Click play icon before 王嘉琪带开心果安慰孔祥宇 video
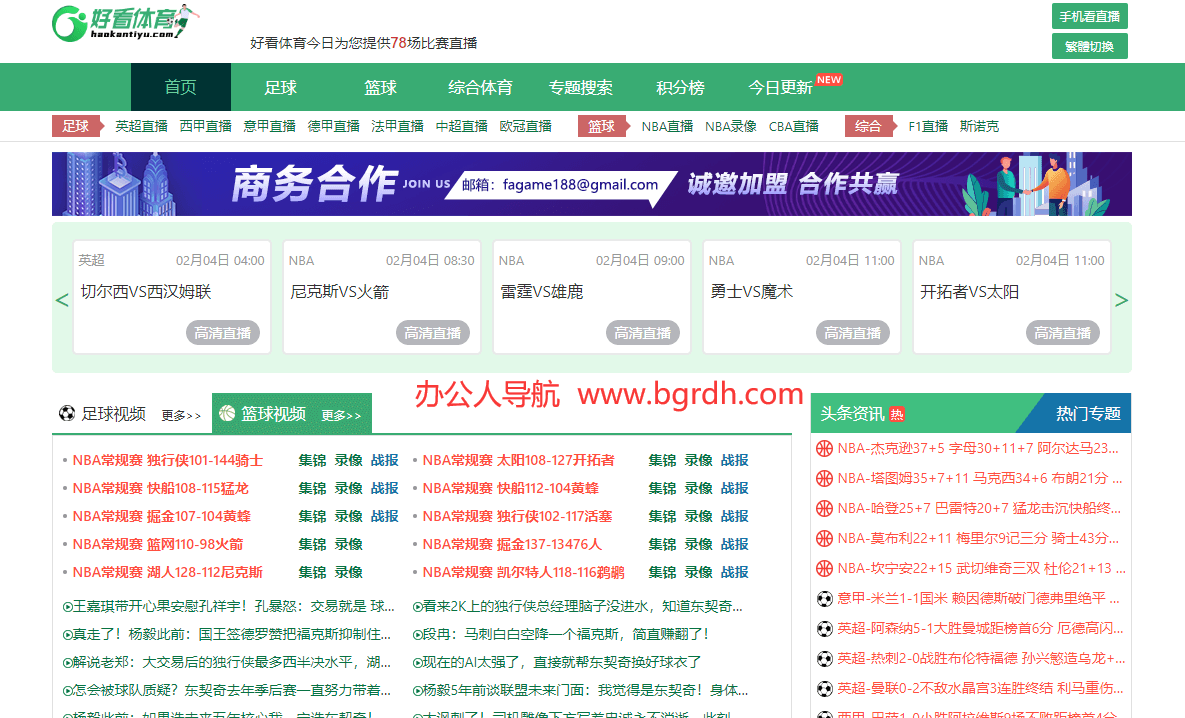1185x718 pixels. (67, 606)
